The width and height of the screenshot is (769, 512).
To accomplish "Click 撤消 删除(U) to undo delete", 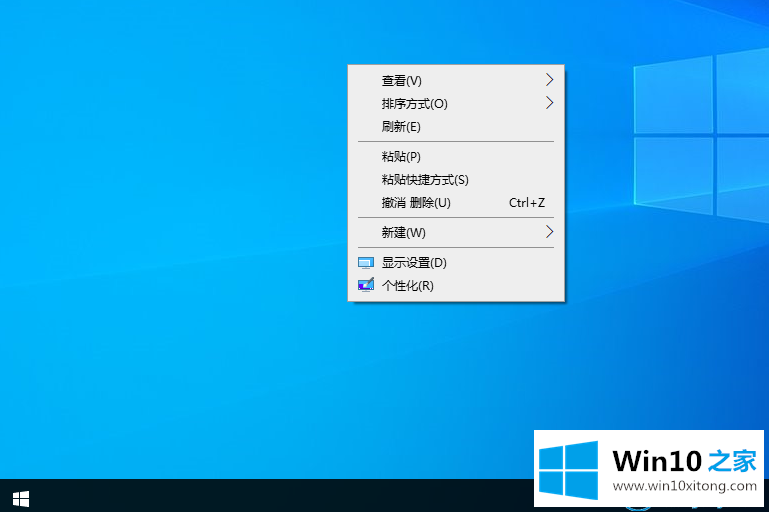I will coord(416,203).
